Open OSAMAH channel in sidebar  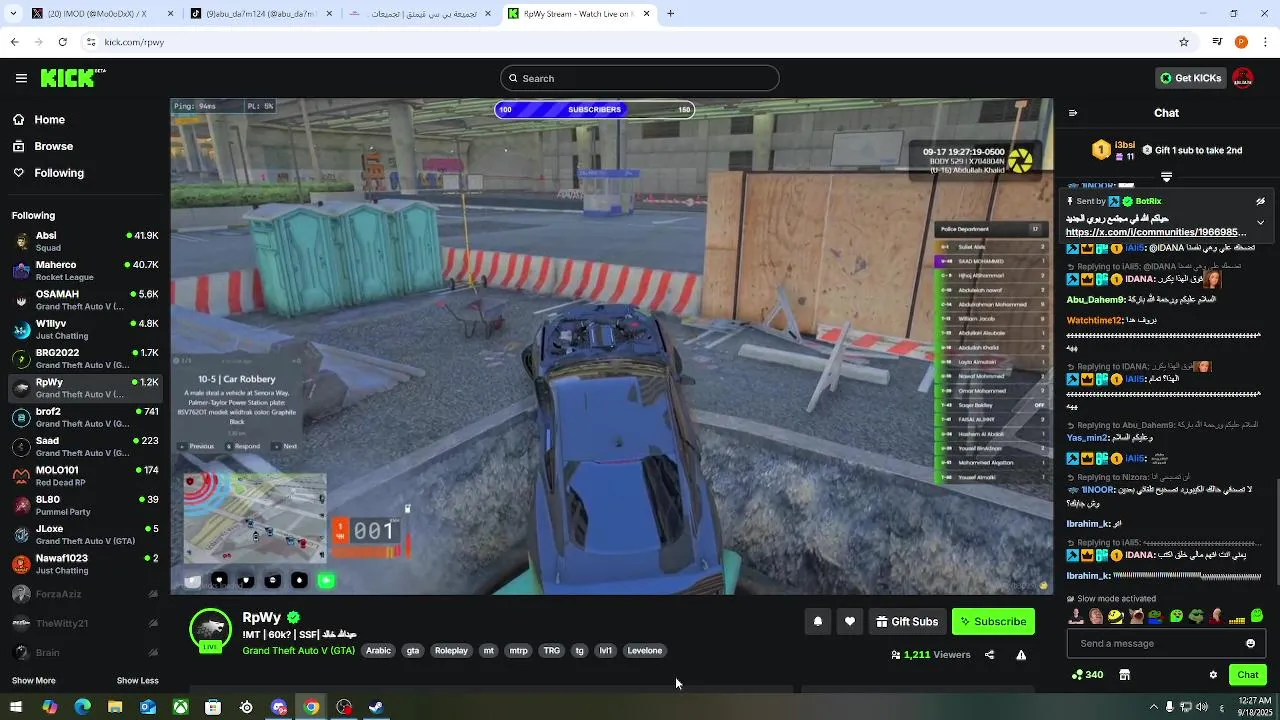[85, 300]
